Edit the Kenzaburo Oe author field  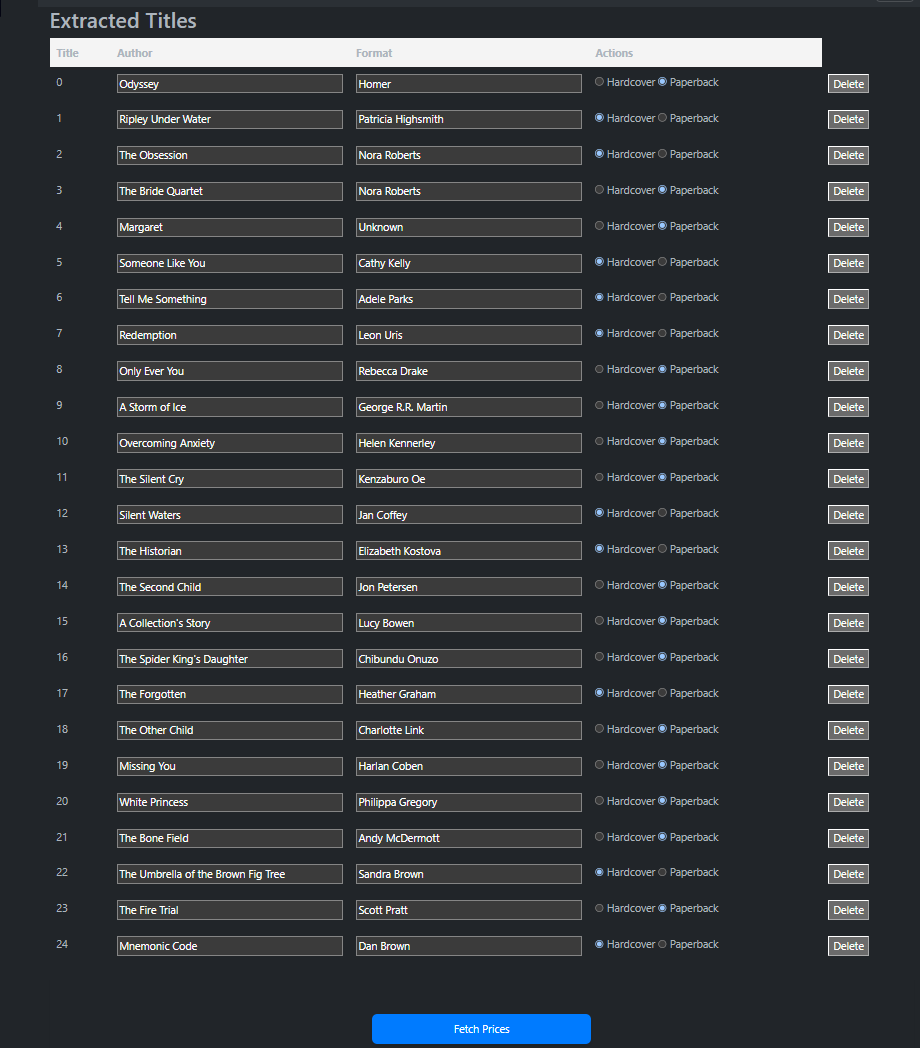pyautogui.click(x=469, y=479)
